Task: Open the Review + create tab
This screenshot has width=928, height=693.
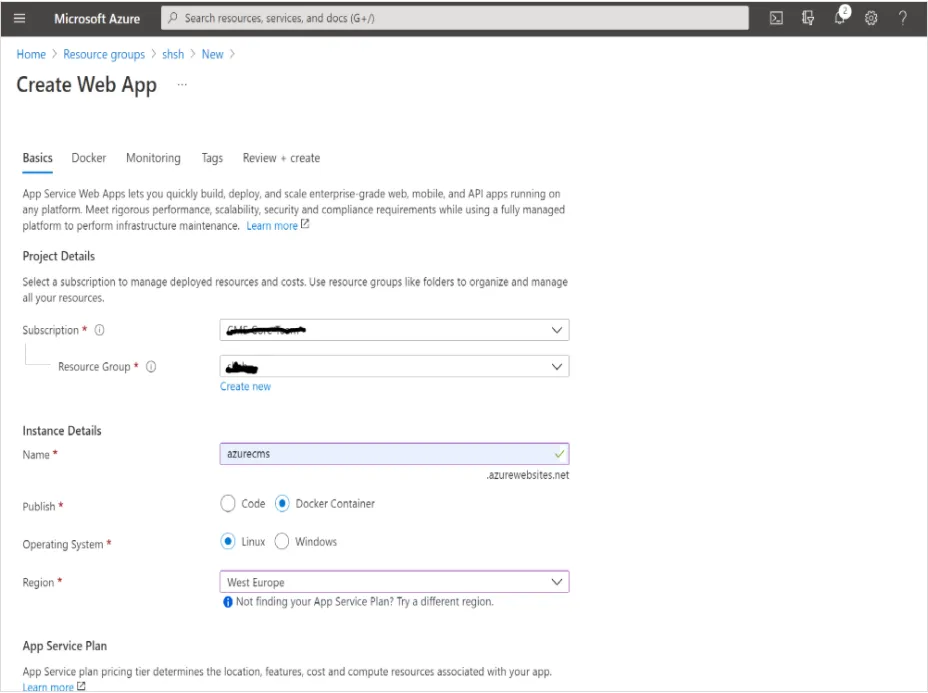Action: point(281,158)
